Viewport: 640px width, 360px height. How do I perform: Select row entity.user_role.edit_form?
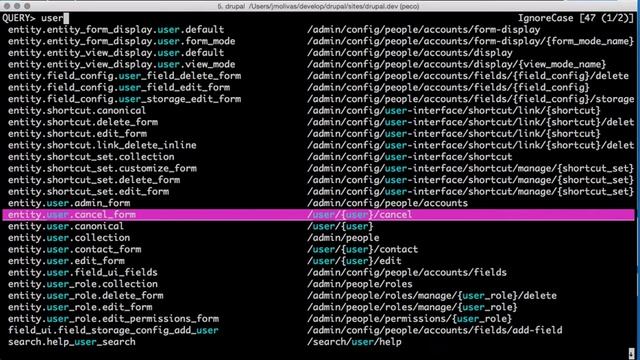(318, 307)
